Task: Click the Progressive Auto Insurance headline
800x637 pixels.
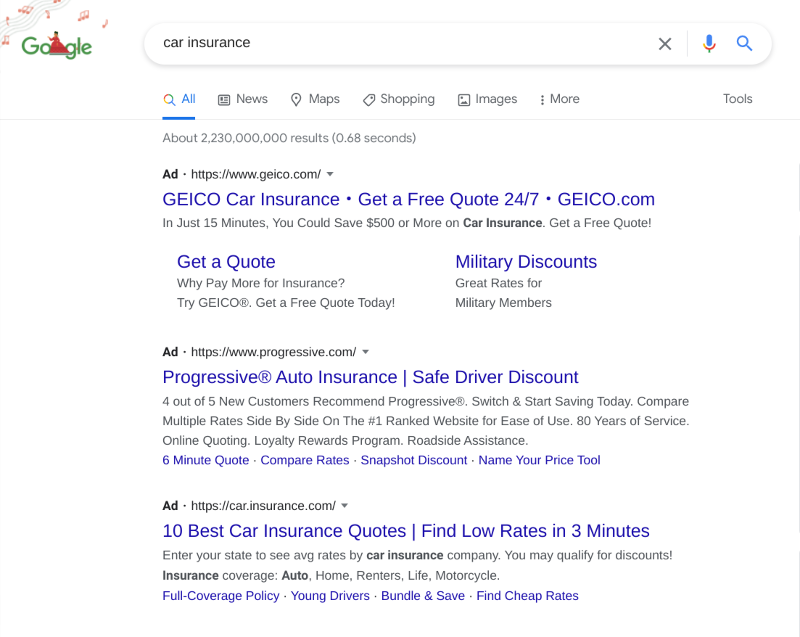Action: (x=370, y=377)
